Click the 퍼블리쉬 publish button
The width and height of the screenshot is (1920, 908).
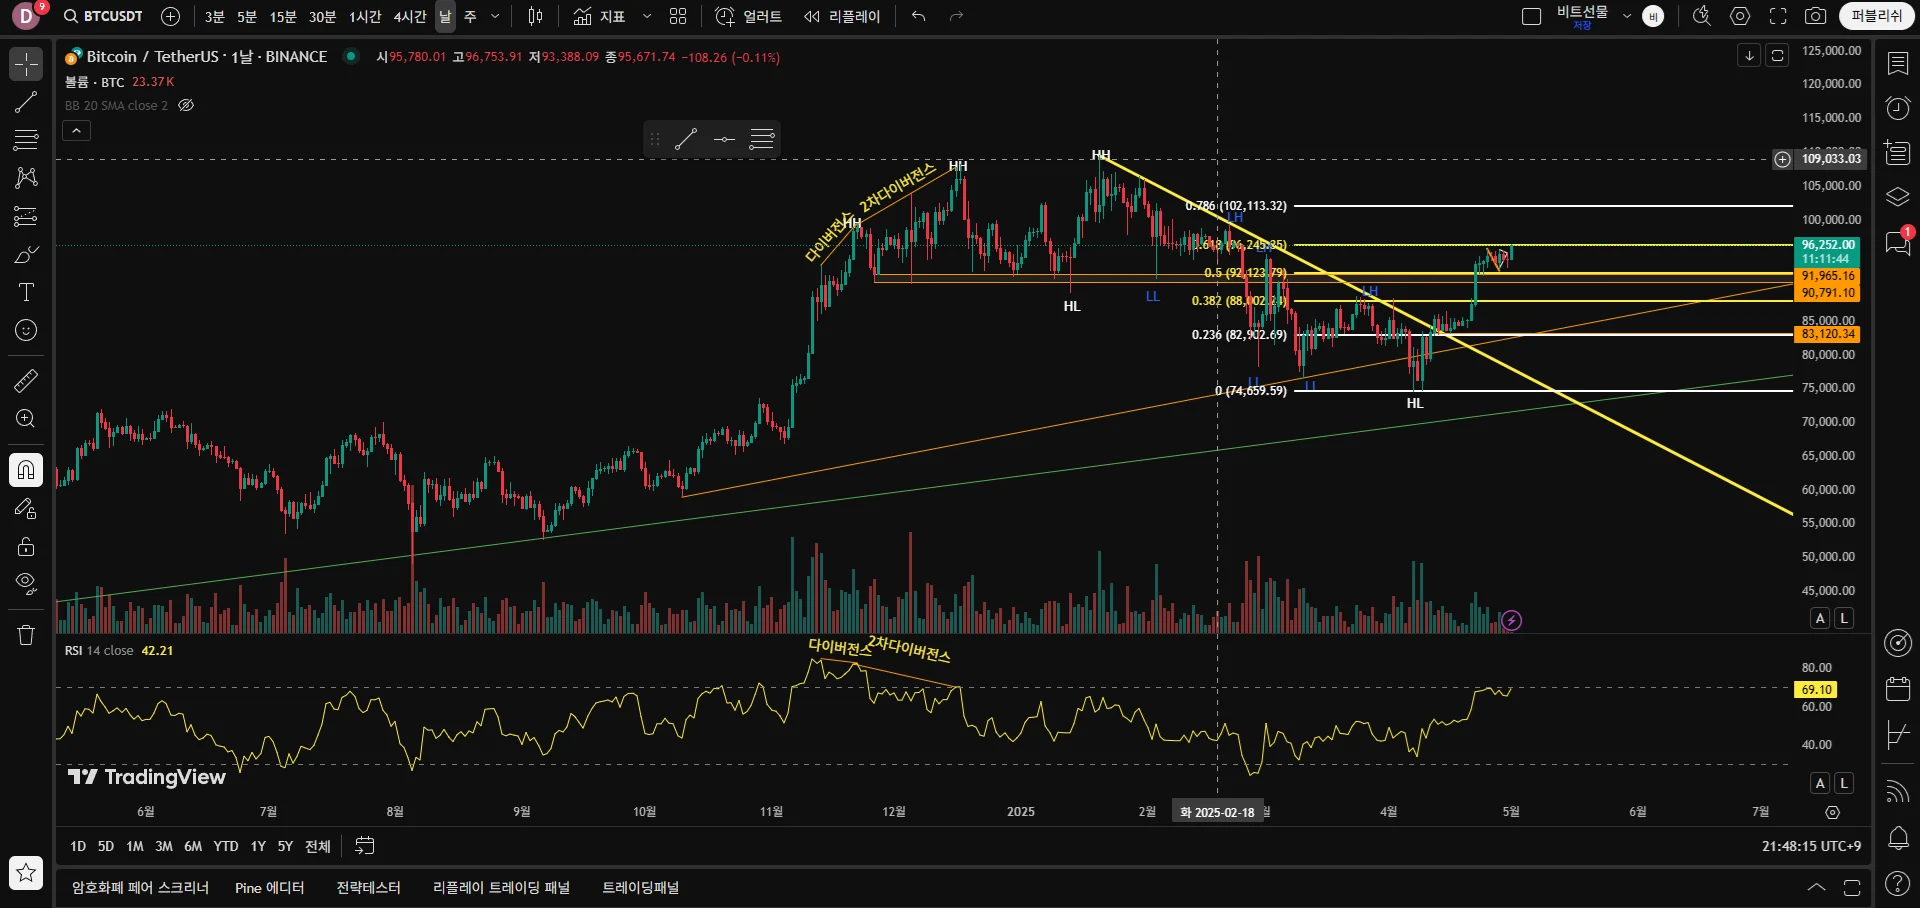tap(1877, 16)
